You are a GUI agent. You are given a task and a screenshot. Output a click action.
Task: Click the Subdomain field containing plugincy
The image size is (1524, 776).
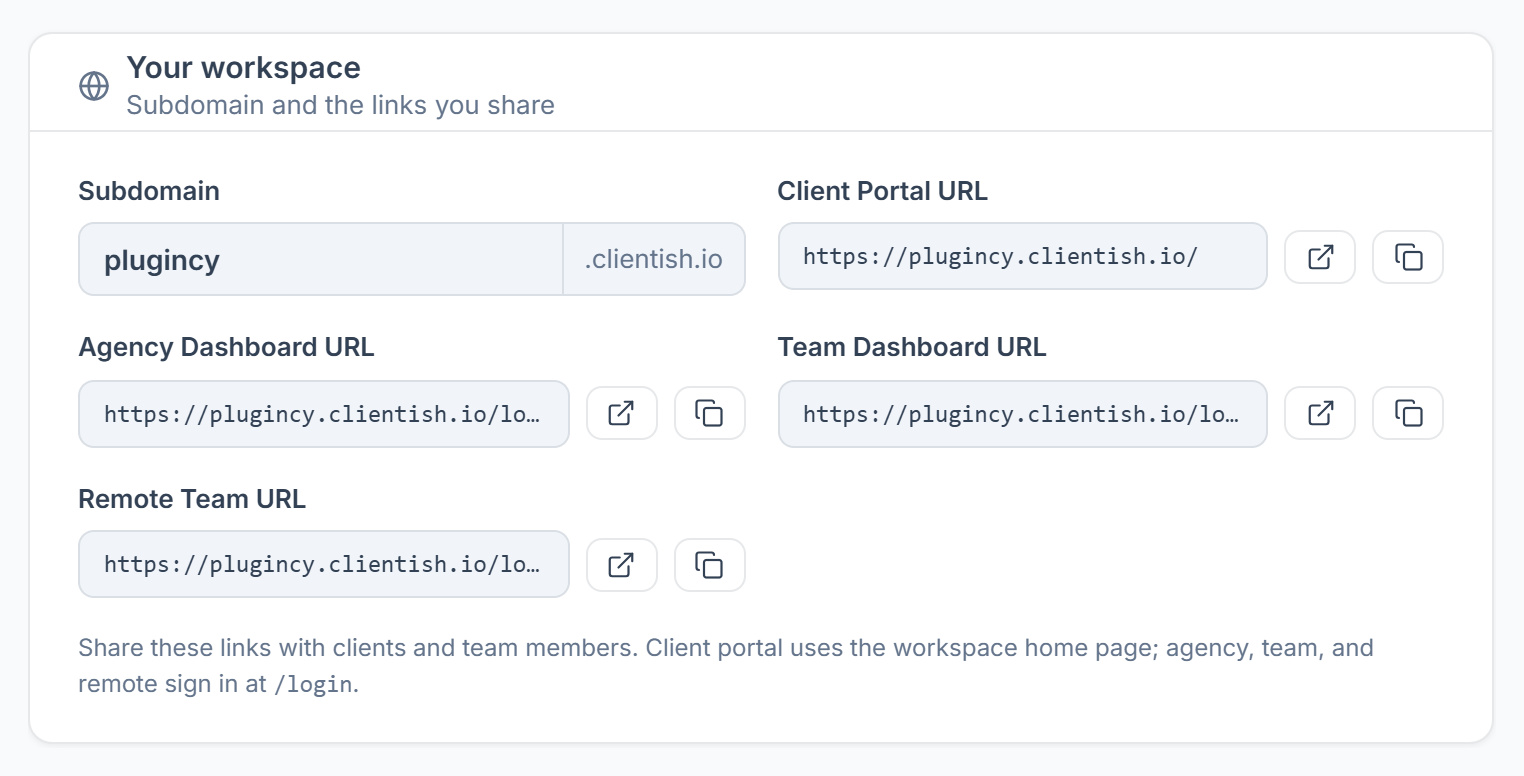point(321,259)
